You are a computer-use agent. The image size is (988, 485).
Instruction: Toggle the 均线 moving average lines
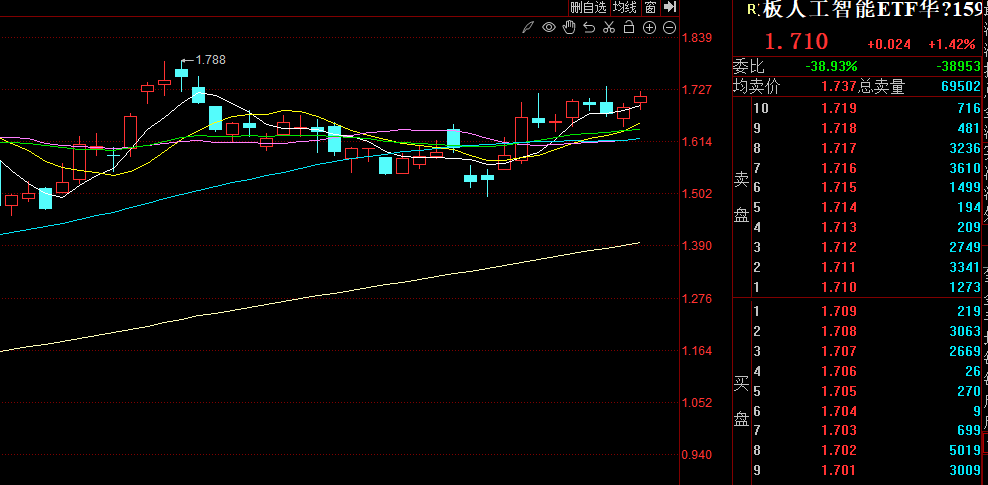pos(625,7)
